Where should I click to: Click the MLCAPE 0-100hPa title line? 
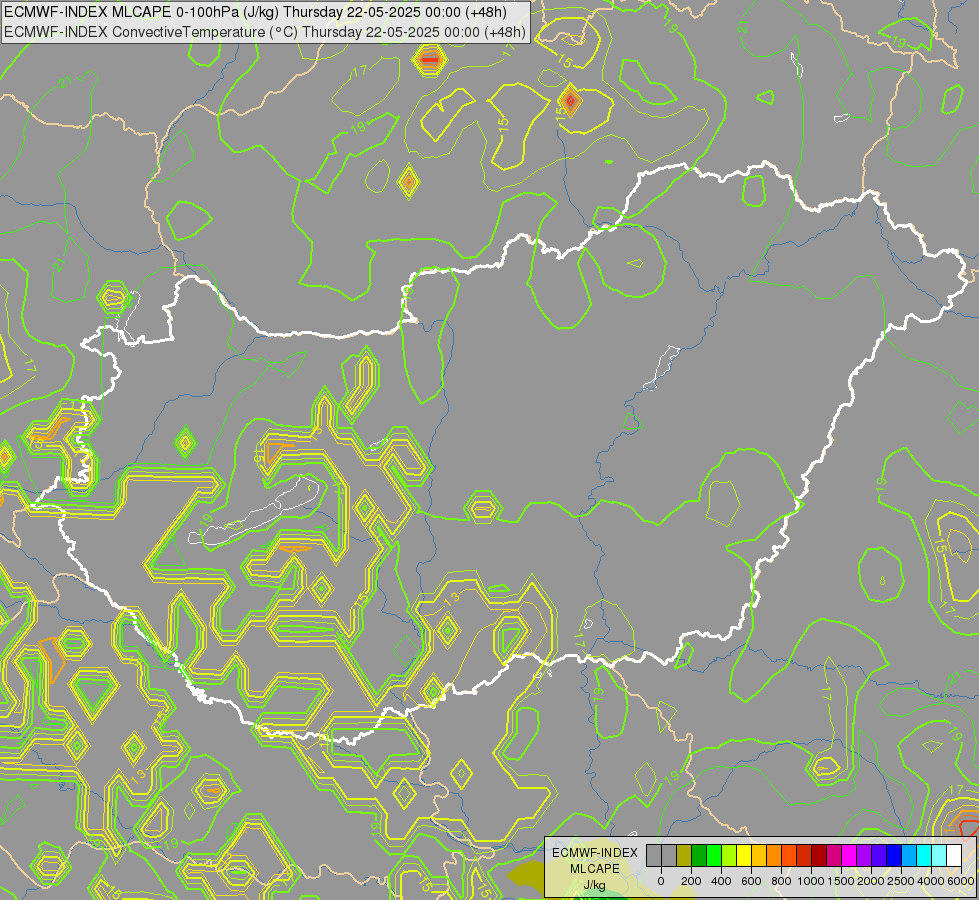(255, 12)
